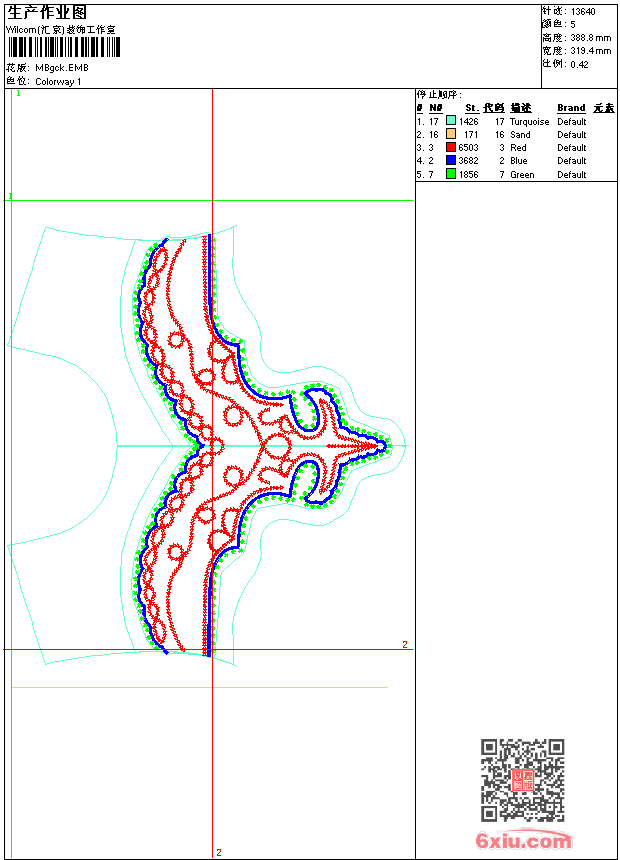Viewport: 620px width, 860px height.
Task: Click the Colorway 1 label
Action: pyautogui.click(x=59, y=82)
